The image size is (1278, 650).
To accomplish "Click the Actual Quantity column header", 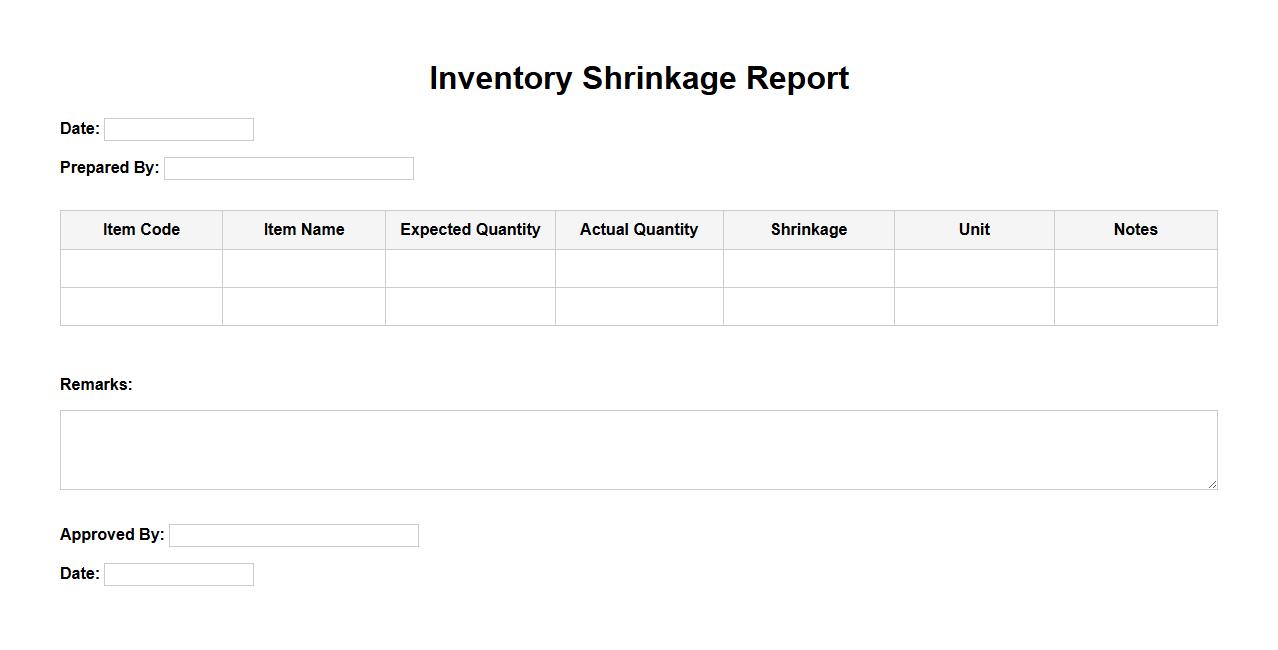I will [x=639, y=229].
